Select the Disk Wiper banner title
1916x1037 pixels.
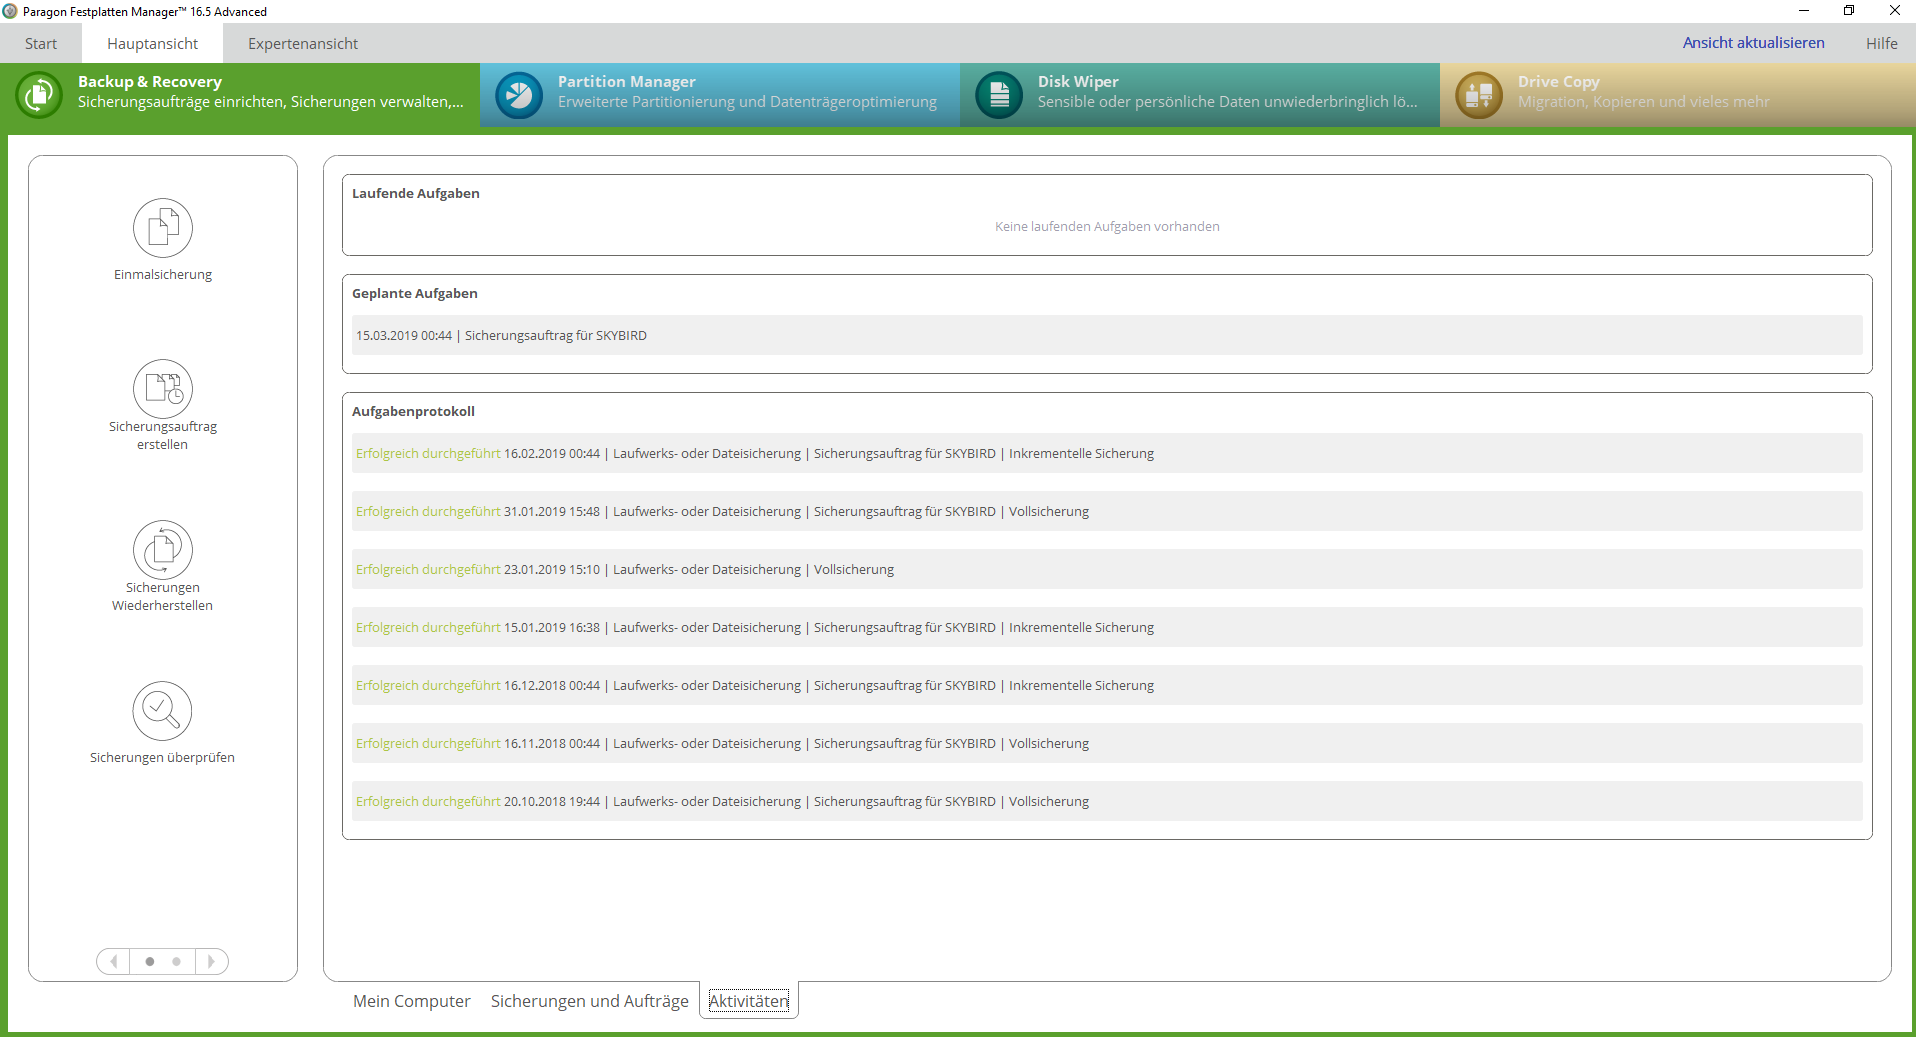[x=1078, y=81]
